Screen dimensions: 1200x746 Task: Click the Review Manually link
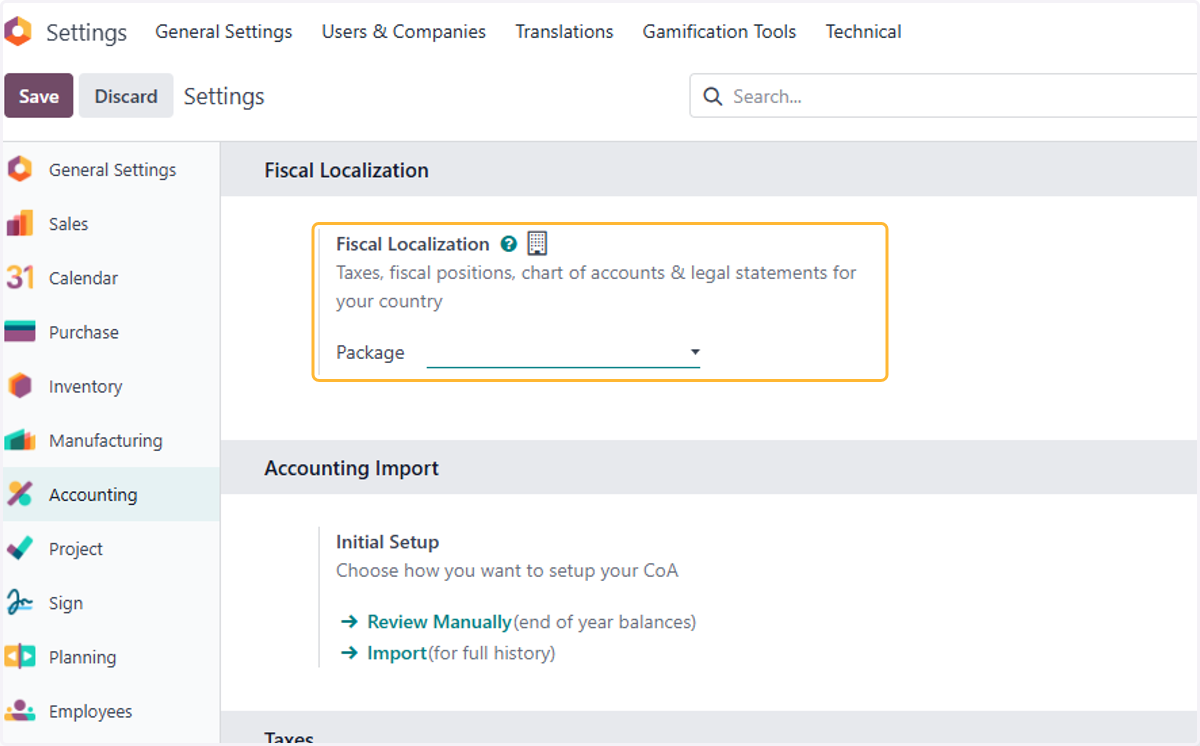pyautogui.click(x=439, y=622)
